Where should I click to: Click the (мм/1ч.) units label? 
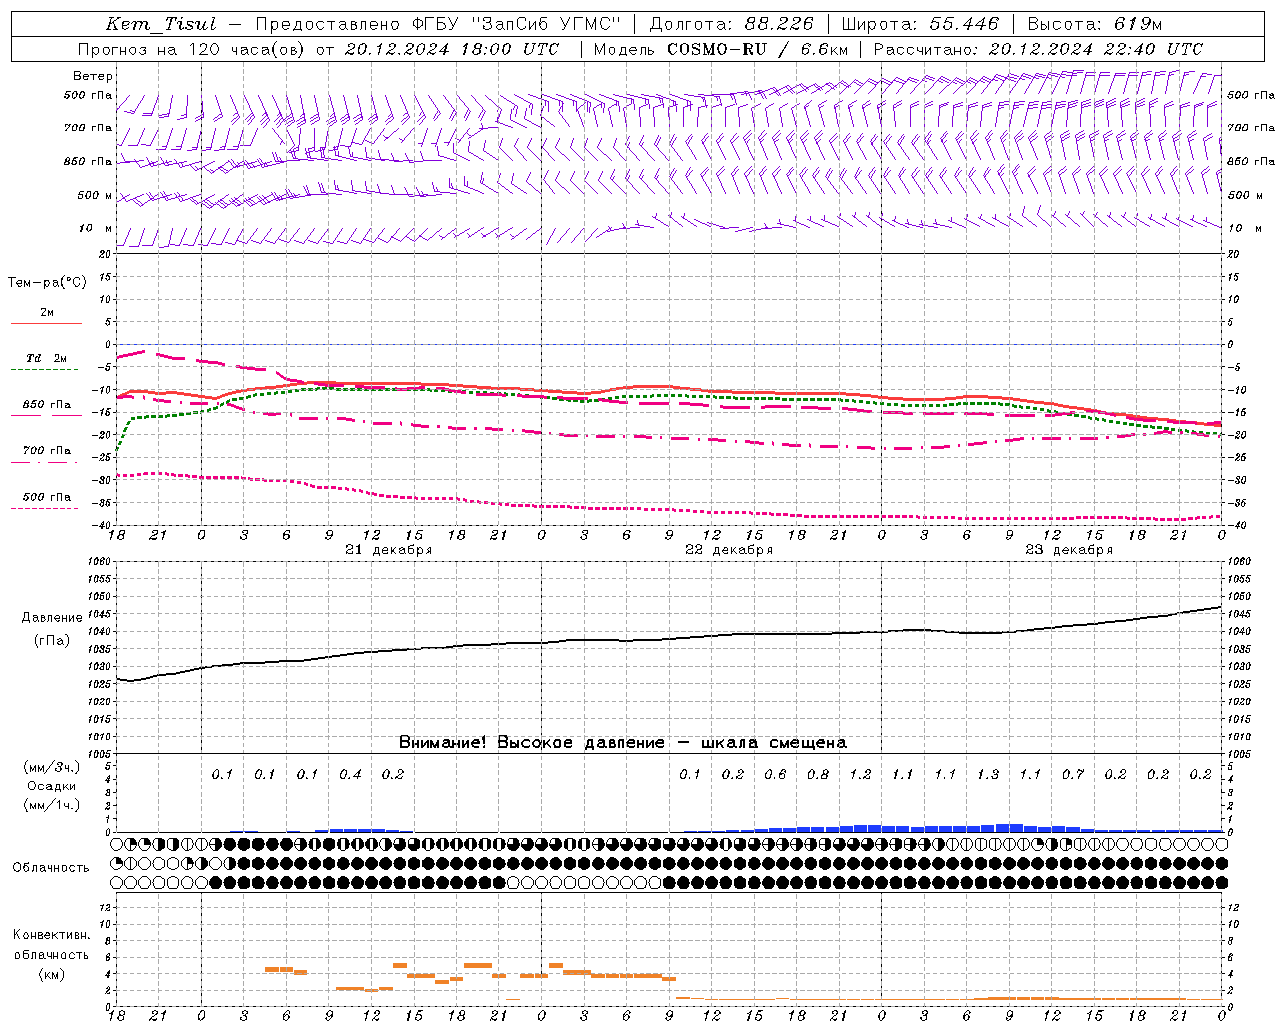click(x=52, y=805)
